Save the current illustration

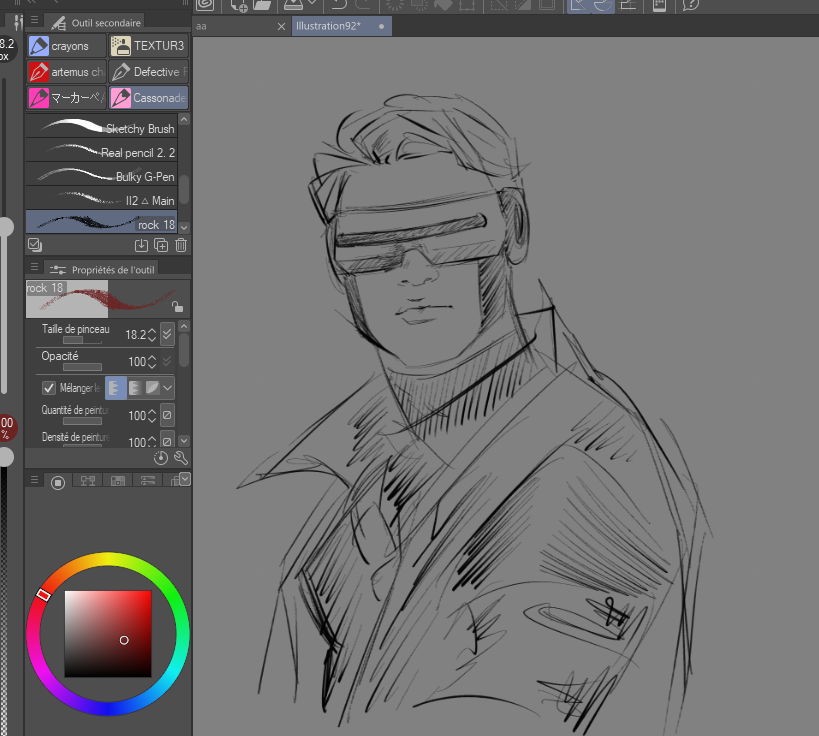click(x=294, y=5)
